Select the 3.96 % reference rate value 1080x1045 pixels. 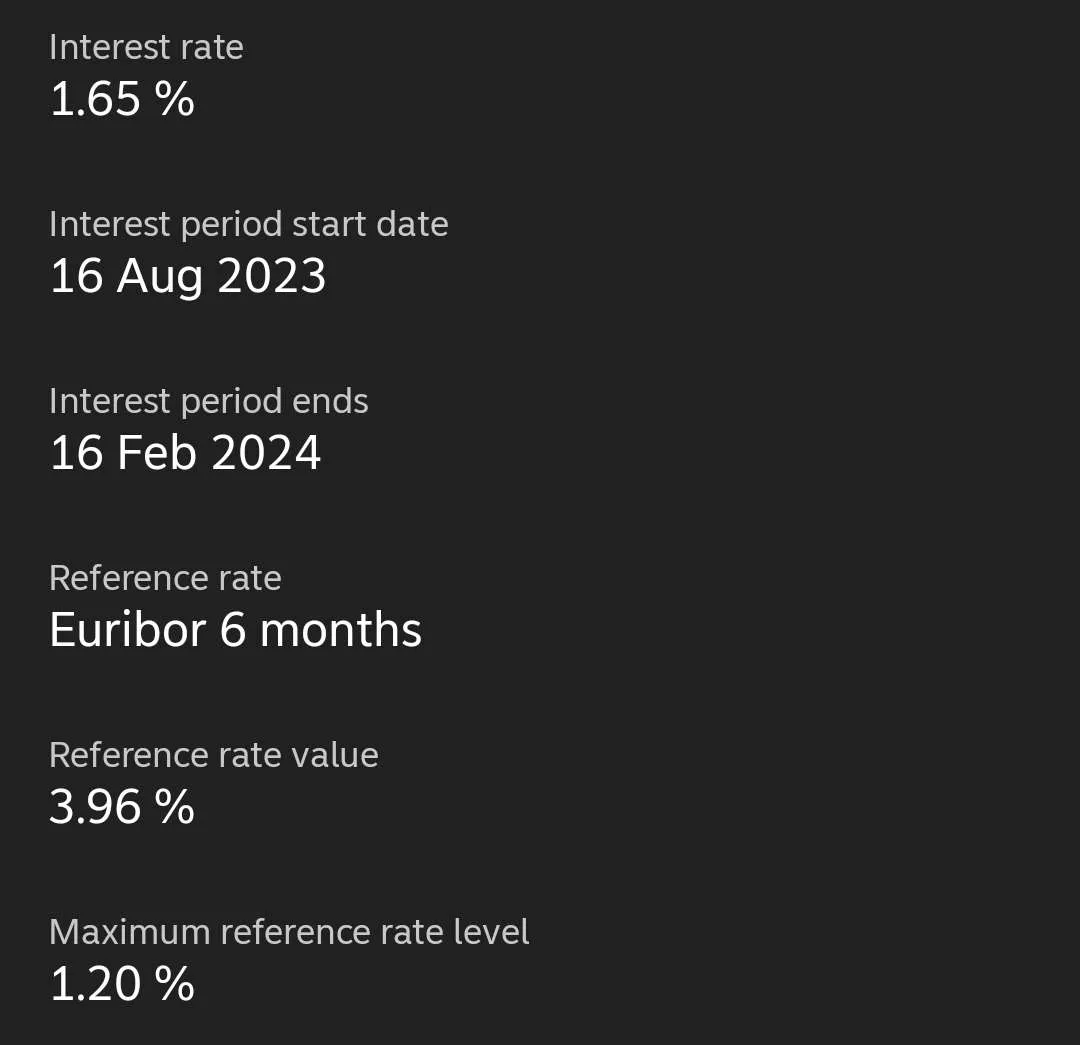tap(121, 807)
